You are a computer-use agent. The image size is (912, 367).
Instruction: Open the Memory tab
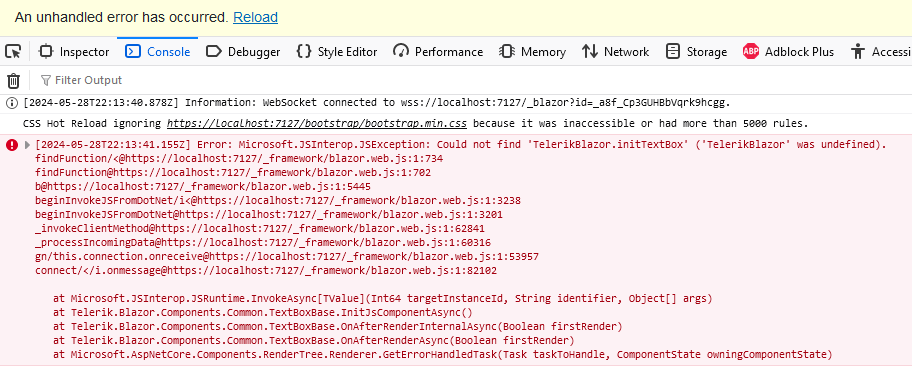pyautogui.click(x=532, y=52)
